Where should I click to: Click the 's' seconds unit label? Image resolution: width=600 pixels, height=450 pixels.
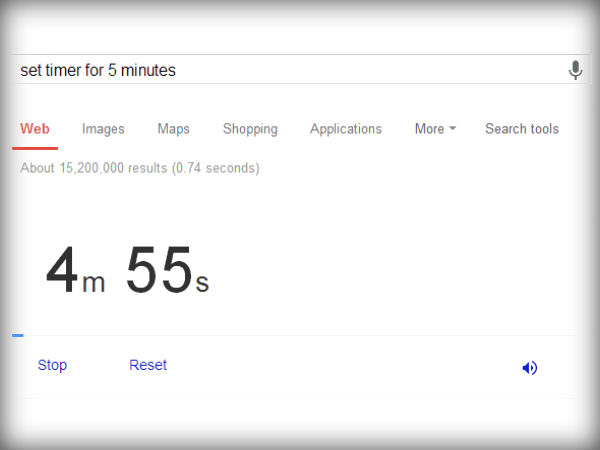[202, 284]
